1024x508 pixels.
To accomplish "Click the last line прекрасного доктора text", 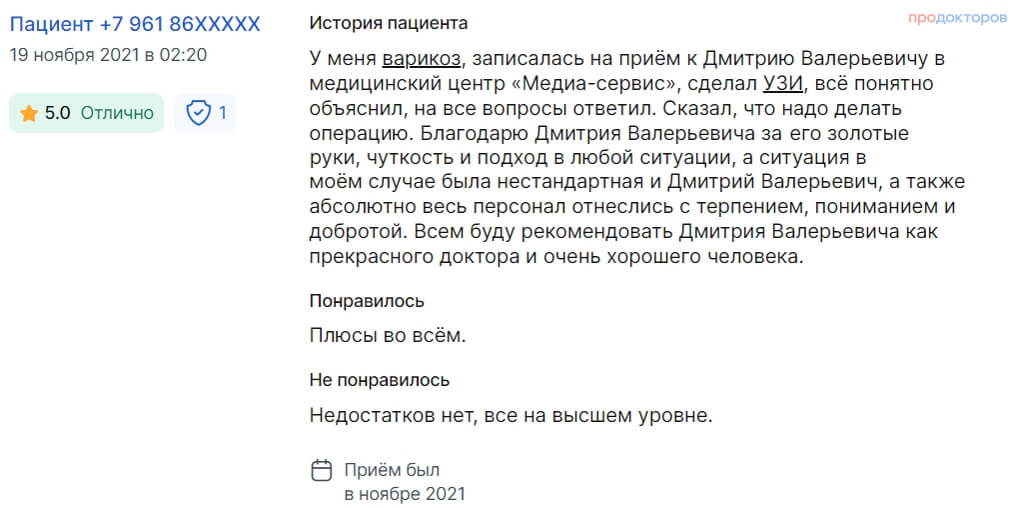I will click(556, 257).
